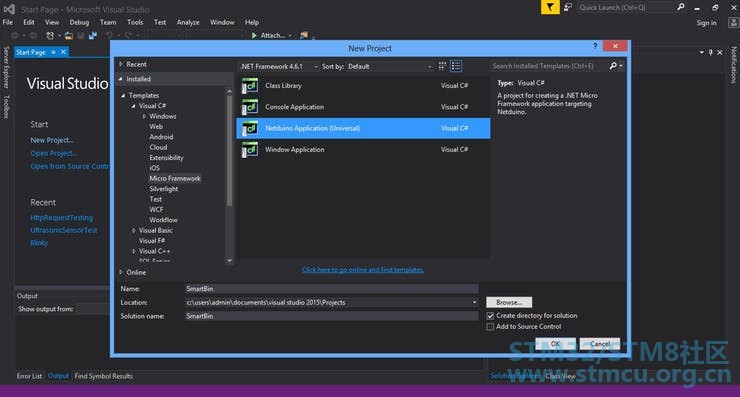
Task: Open the Server Explorer side tab
Action: click(6, 67)
